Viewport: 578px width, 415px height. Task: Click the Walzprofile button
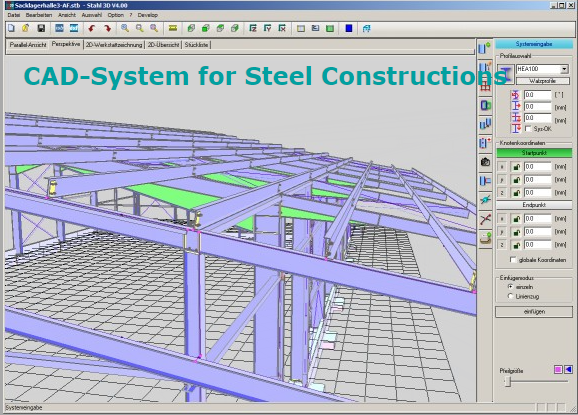click(x=542, y=81)
